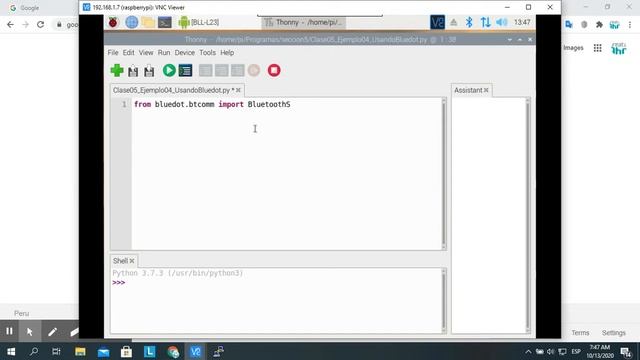This screenshot has height=360, width=640.
Task: Open the Chrome extensions puzzle icon
Action: coord(599,25)
